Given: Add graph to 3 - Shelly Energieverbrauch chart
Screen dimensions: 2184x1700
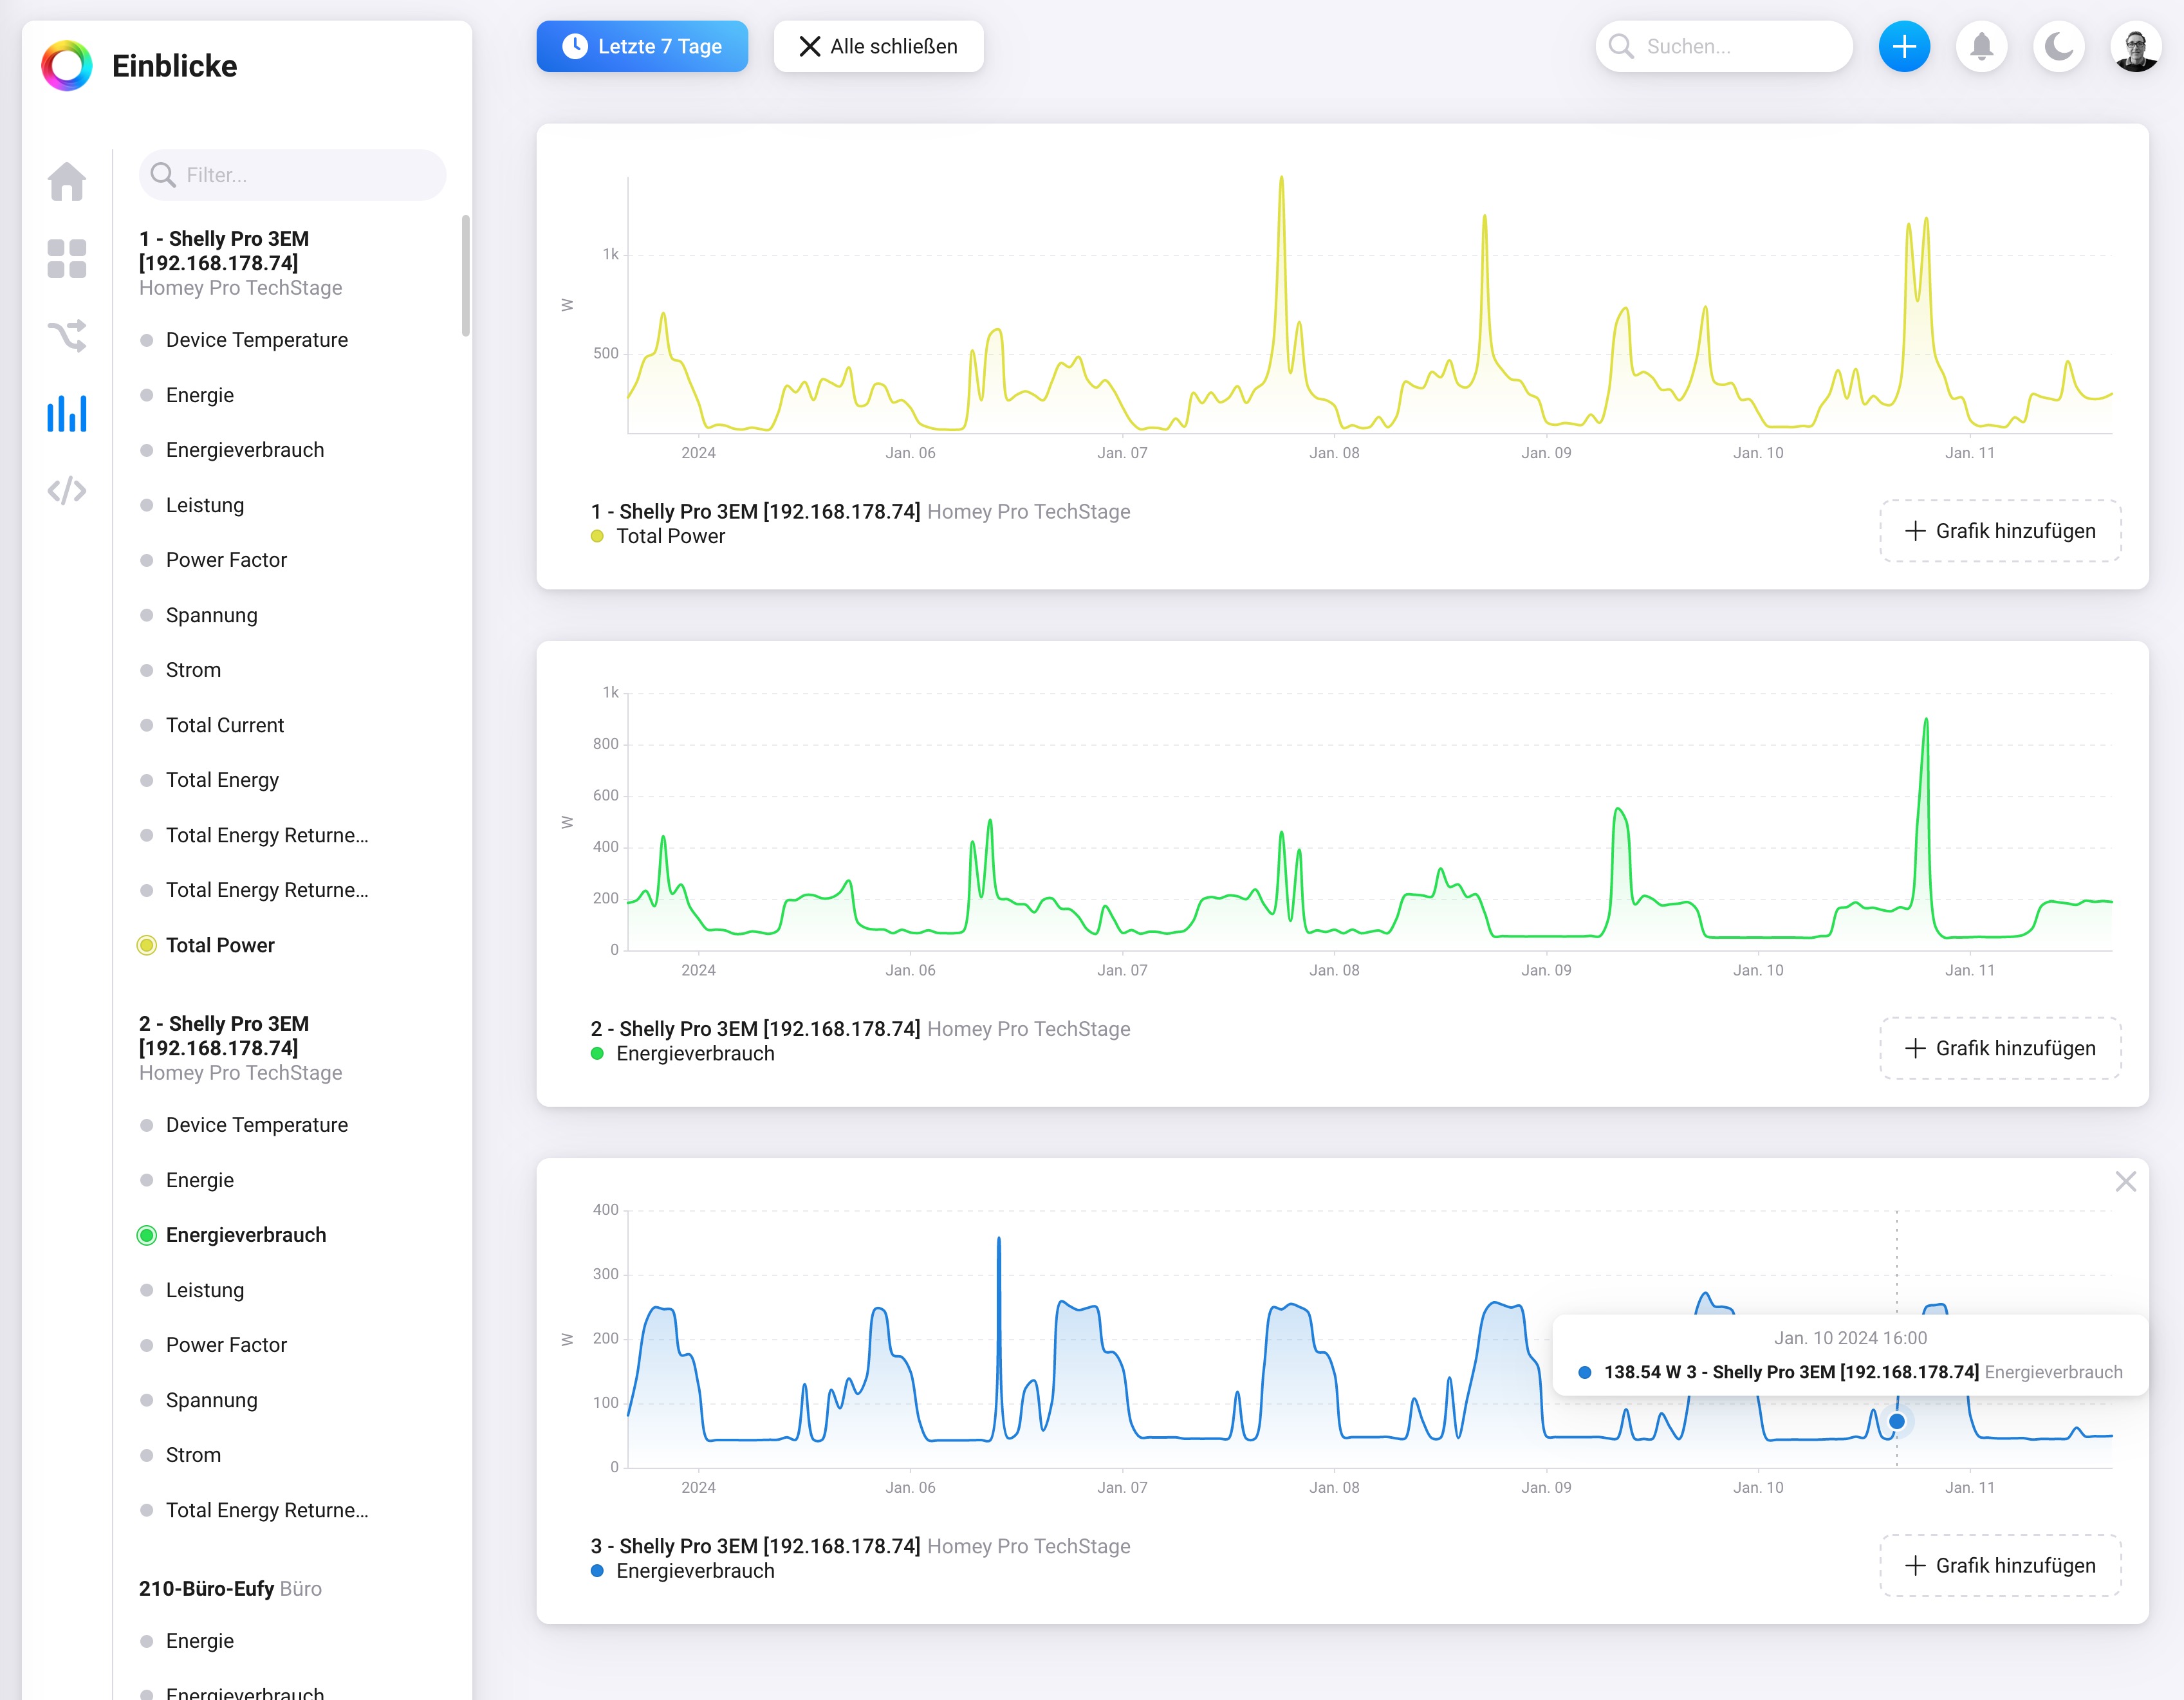Looking at the screenshot, I should 2000,1566.
